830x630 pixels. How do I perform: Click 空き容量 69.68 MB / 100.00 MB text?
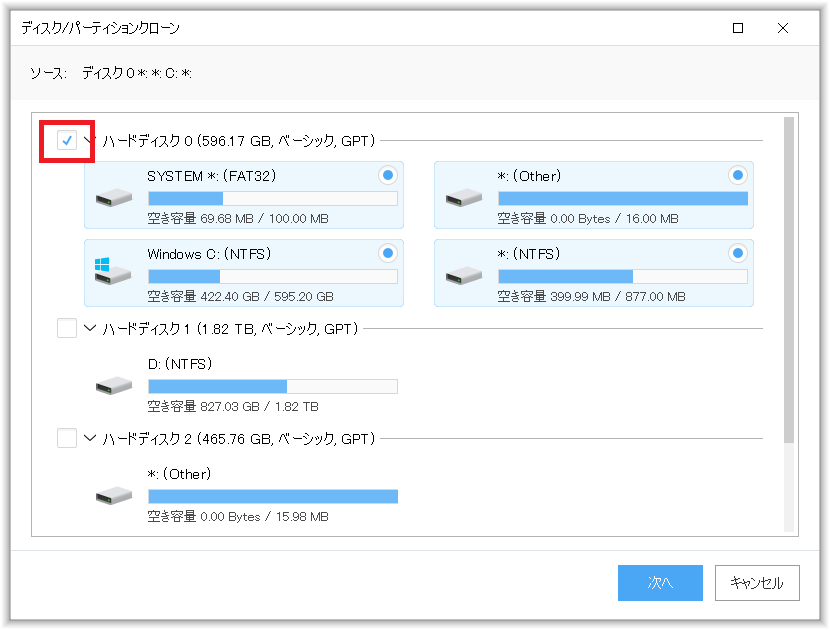tap(238, 219)
